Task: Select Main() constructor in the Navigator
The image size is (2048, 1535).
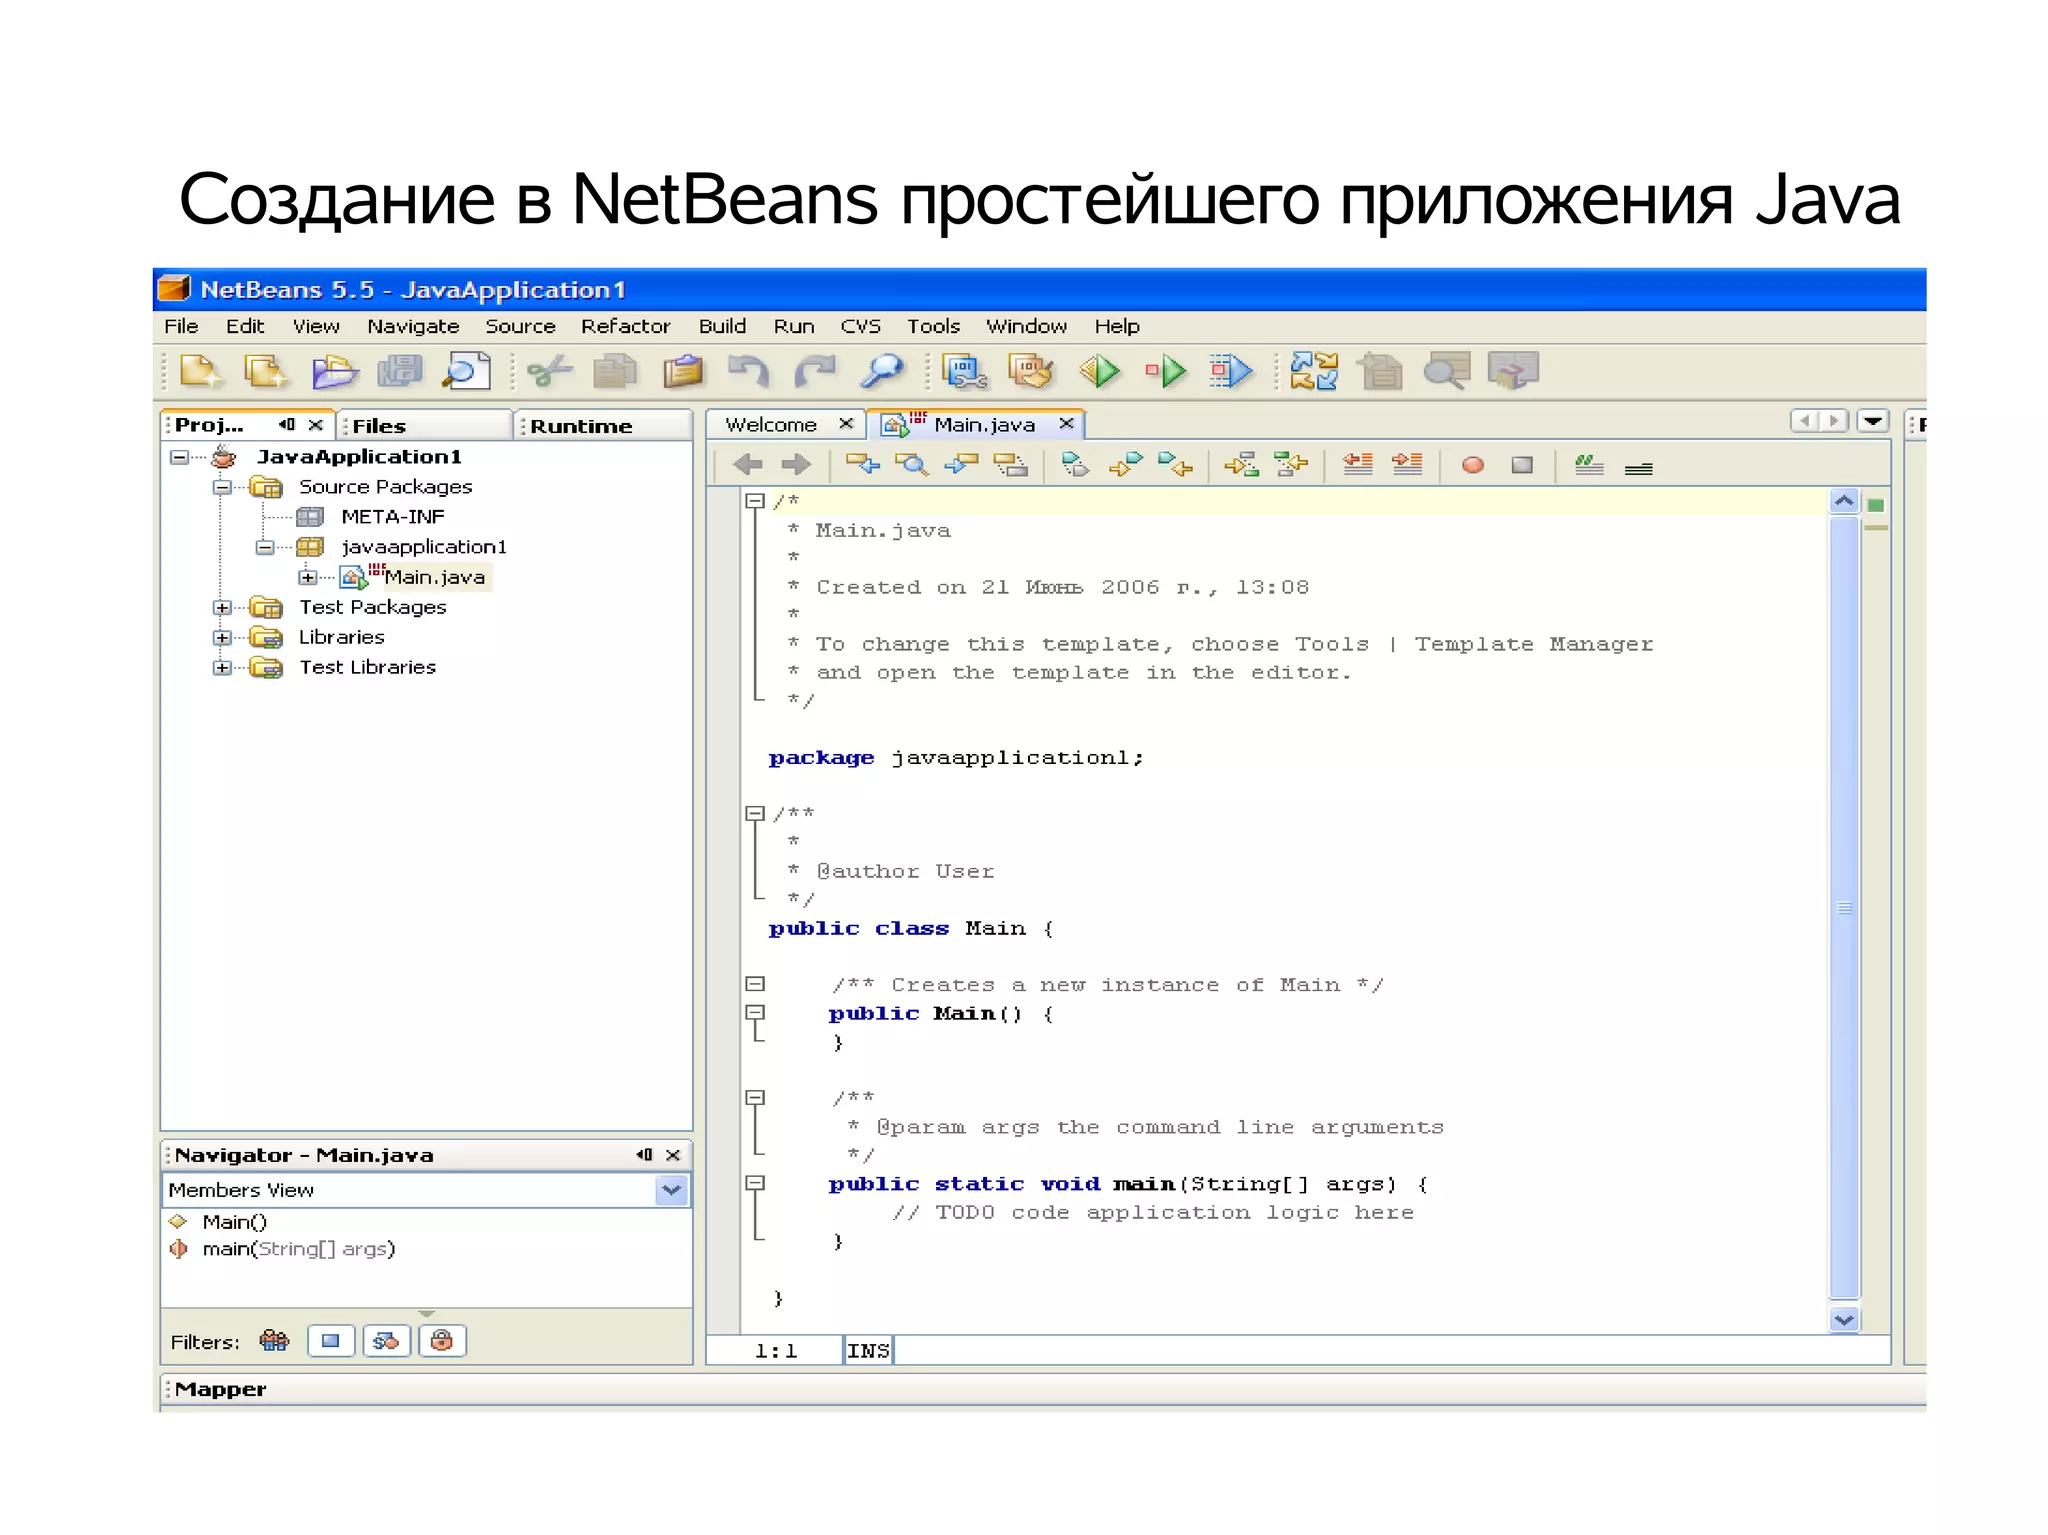Action: point(234,1222)
